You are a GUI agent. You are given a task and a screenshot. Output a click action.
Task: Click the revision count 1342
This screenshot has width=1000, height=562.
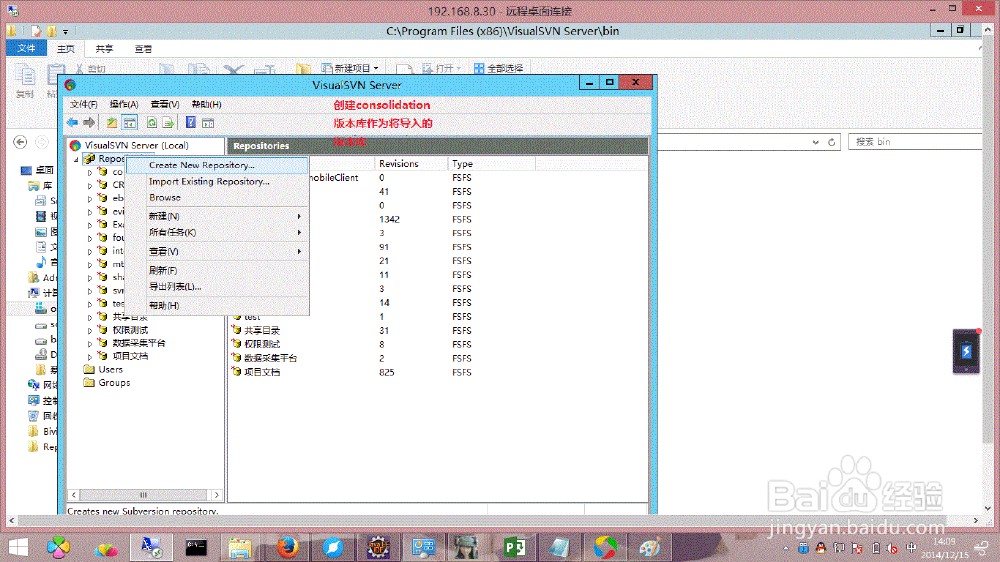389,219
